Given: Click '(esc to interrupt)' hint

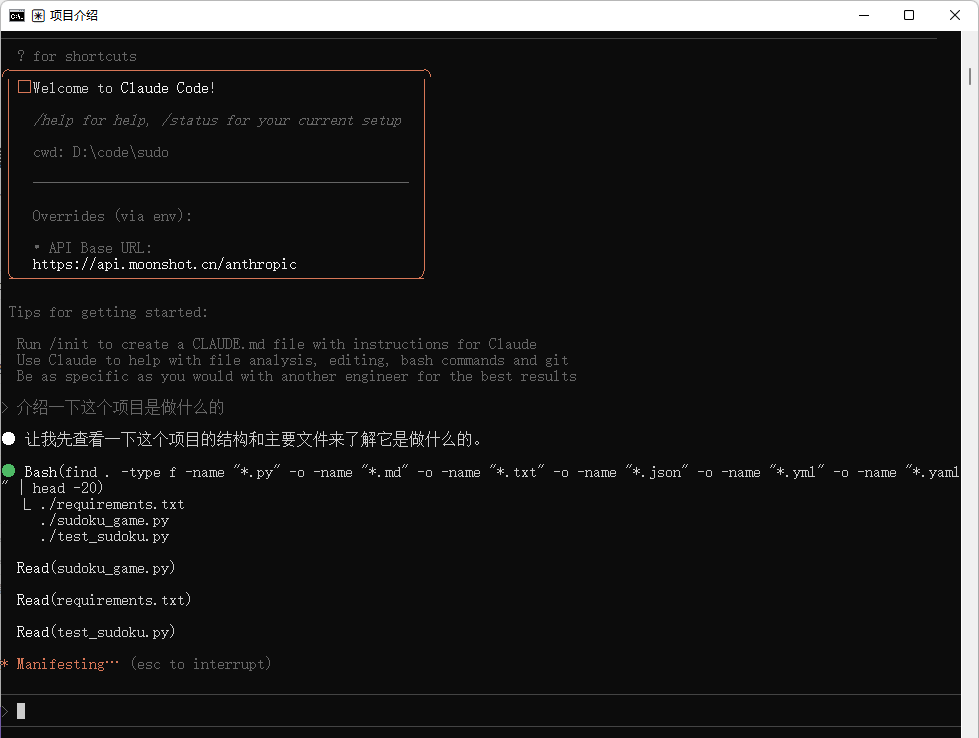Looking at the screenshot, I should pyautogui.click(x=200, y=664).
